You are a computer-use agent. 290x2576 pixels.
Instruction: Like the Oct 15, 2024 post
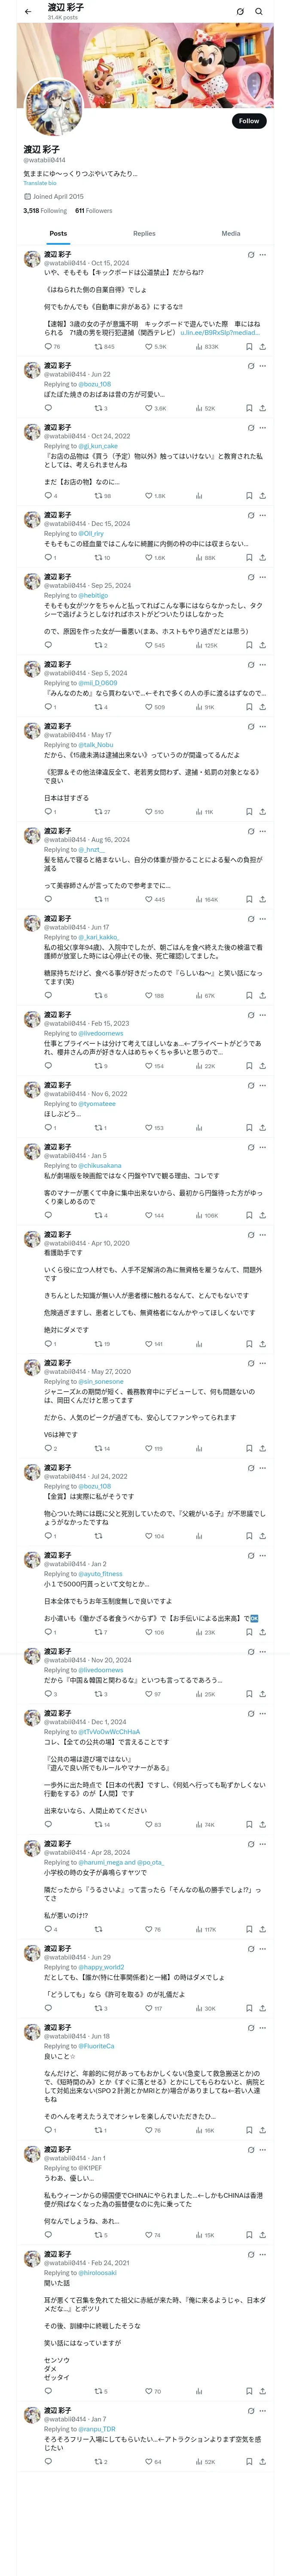coord(149,346)
